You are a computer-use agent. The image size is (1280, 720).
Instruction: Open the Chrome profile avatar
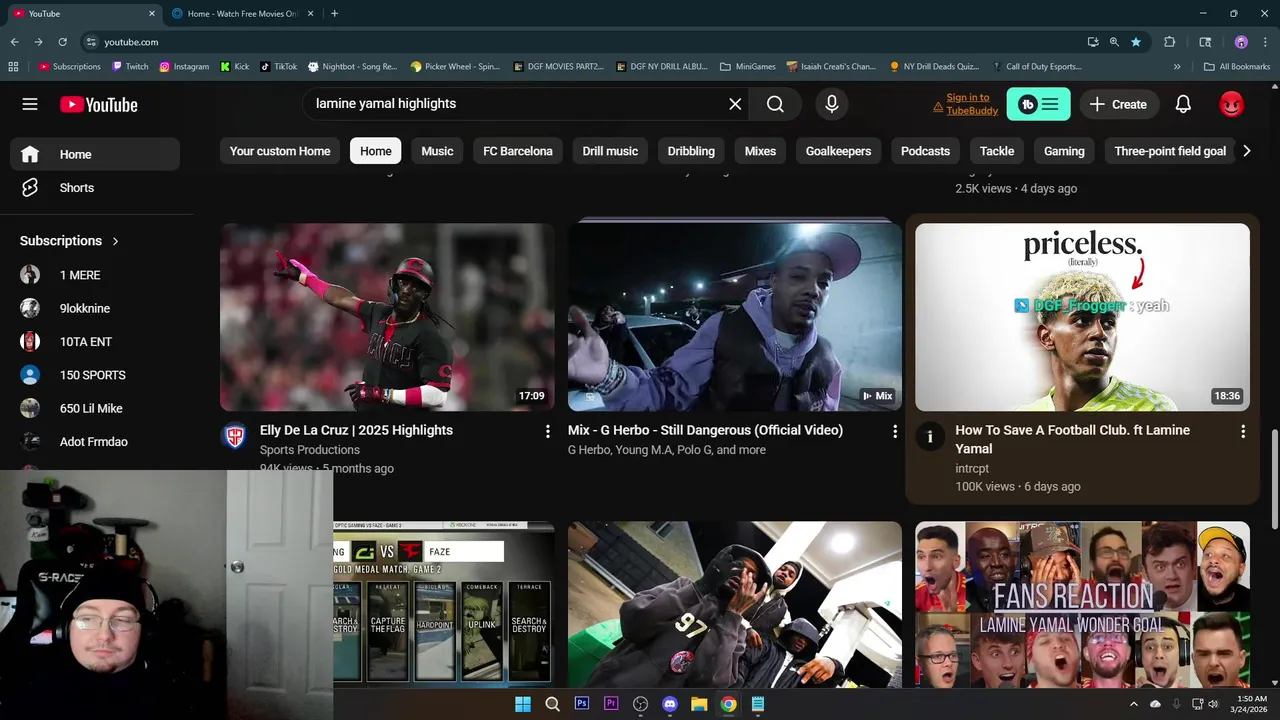coord(1241,42)
